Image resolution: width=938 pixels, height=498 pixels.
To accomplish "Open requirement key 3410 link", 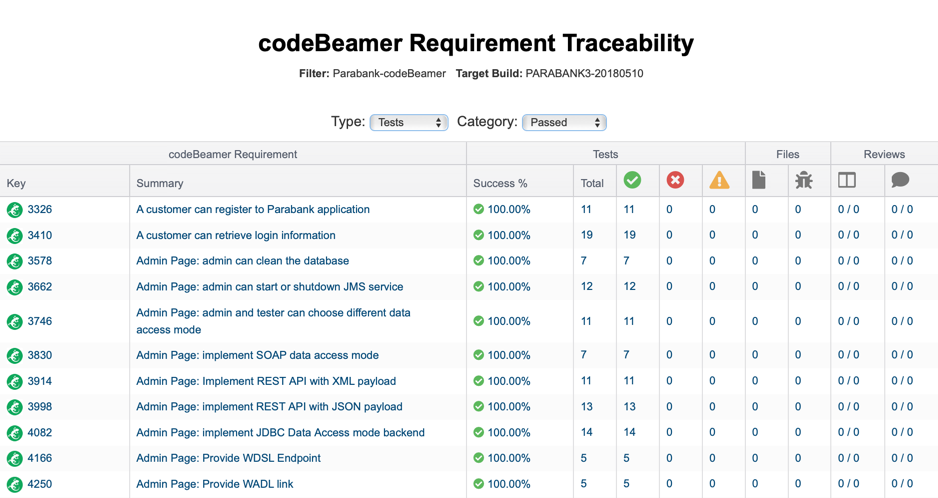I will [x=39, y=235].
